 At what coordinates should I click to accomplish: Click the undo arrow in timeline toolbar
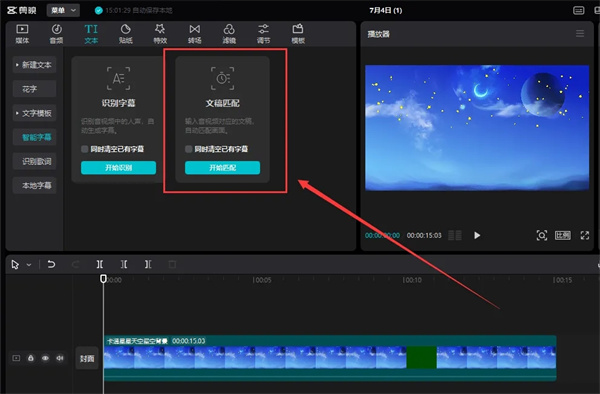click(x=51, y=264)
